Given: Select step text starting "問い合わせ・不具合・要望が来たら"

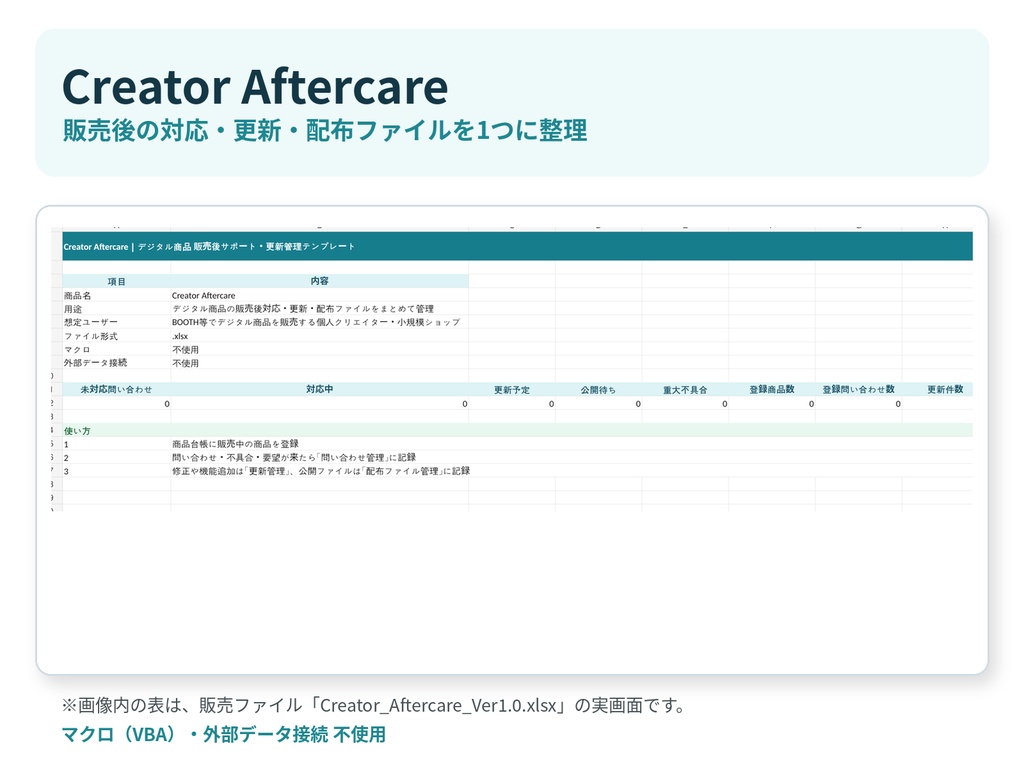Looking at the screenshot, I should point(294,458).
